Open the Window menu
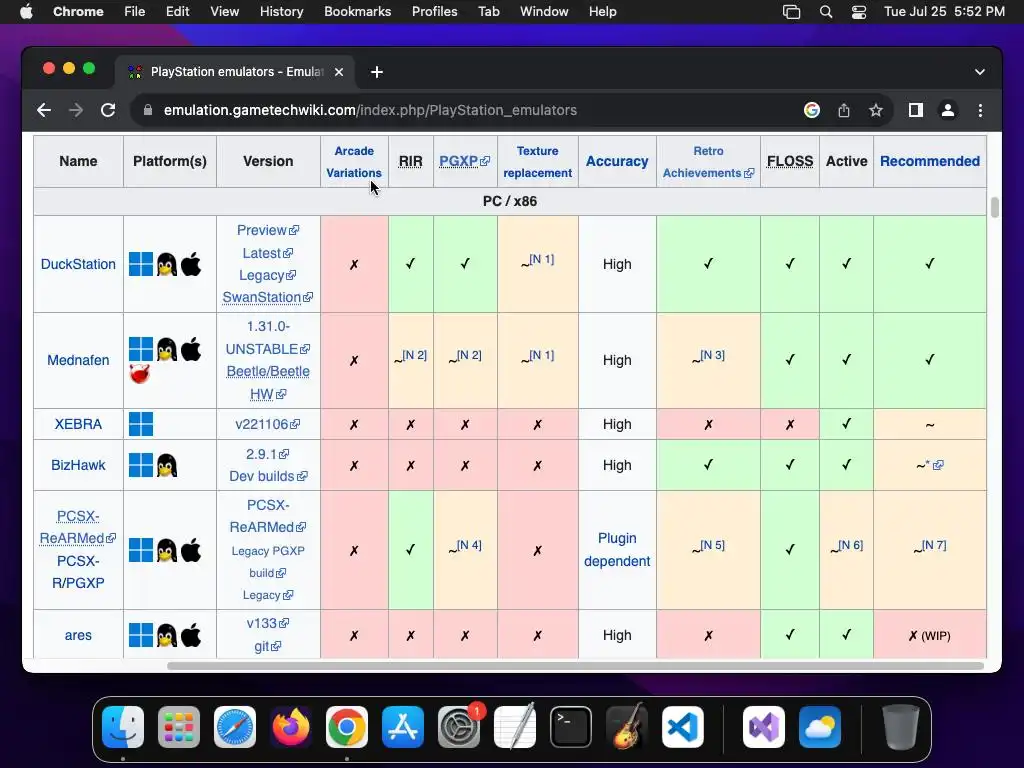 click(544, 12)
